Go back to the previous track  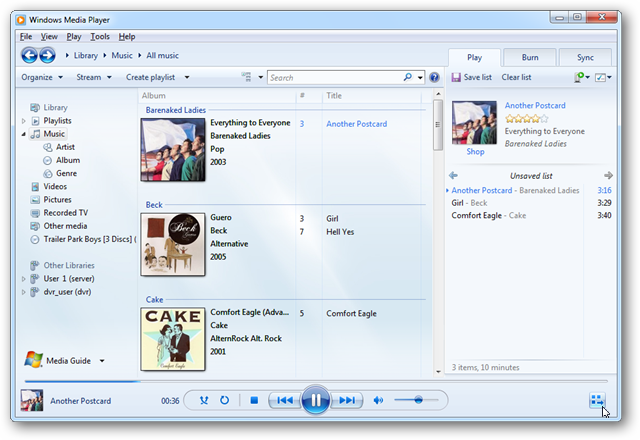coord(284,401)
